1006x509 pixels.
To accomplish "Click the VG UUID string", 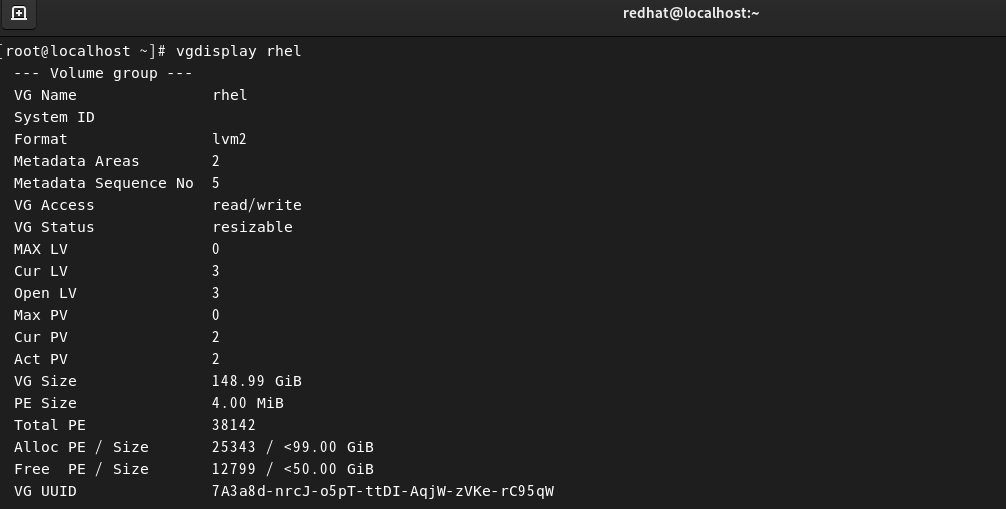I will tap(382, 491).
